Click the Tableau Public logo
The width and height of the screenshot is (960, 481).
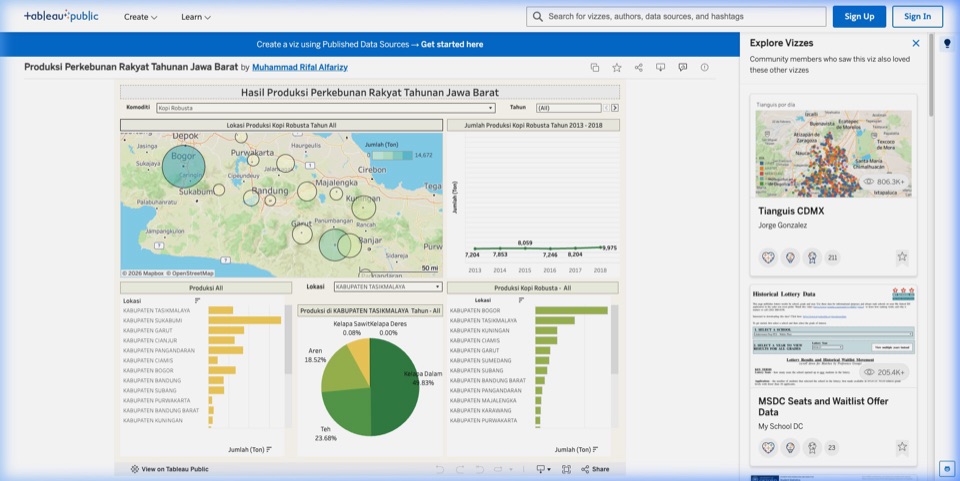pos(61,17)
